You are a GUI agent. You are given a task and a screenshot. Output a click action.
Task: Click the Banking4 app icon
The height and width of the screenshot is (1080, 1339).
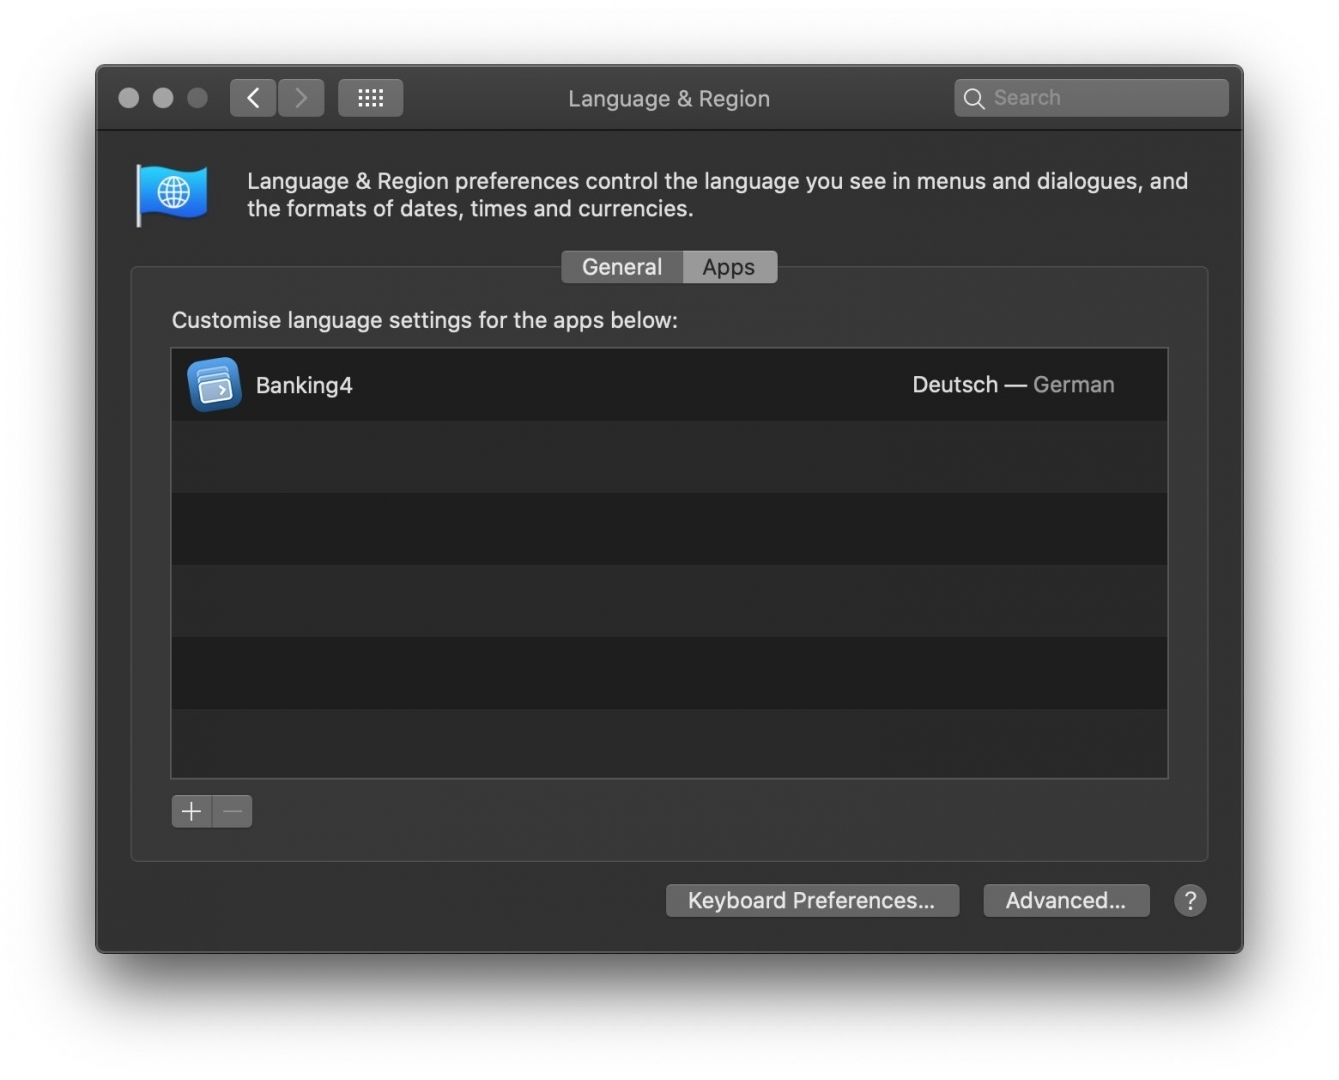coord(214,385)
